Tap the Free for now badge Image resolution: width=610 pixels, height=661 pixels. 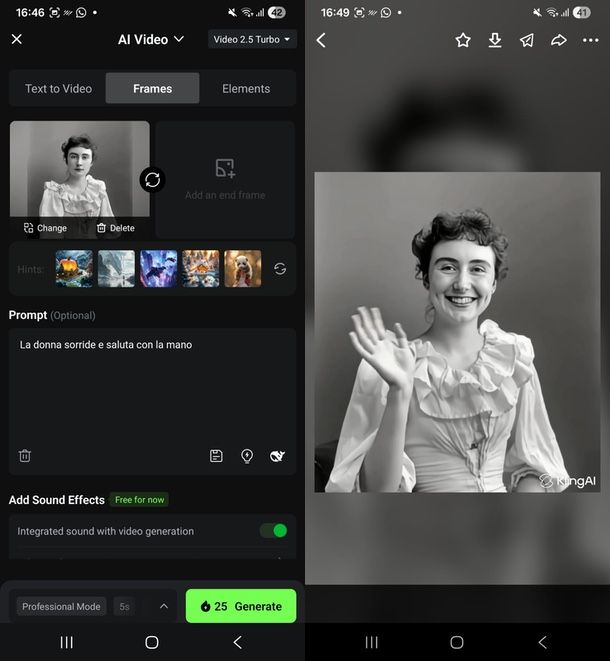pos(139,500)
